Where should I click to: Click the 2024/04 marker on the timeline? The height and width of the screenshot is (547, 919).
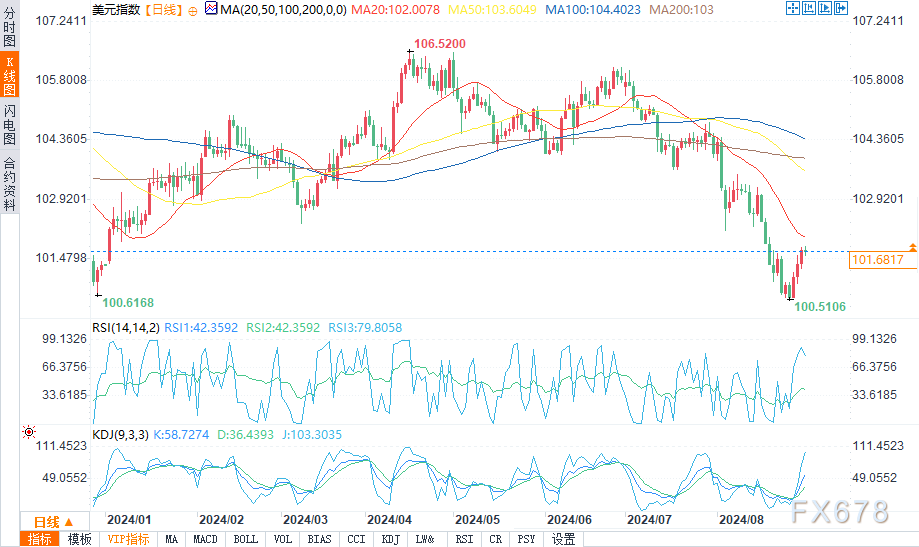(x=386, y=520)
